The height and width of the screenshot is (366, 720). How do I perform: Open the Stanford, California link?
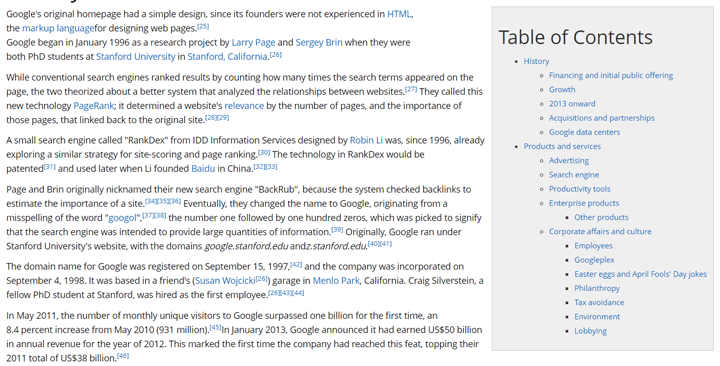(227, 57)
